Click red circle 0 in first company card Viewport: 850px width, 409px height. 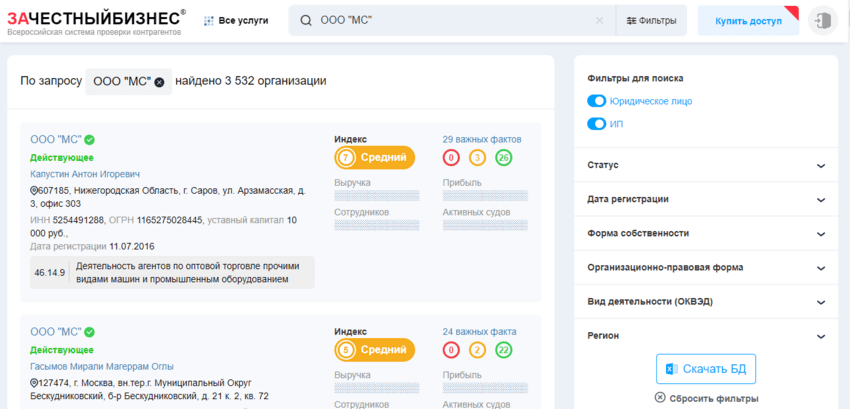tap(451, 158)
